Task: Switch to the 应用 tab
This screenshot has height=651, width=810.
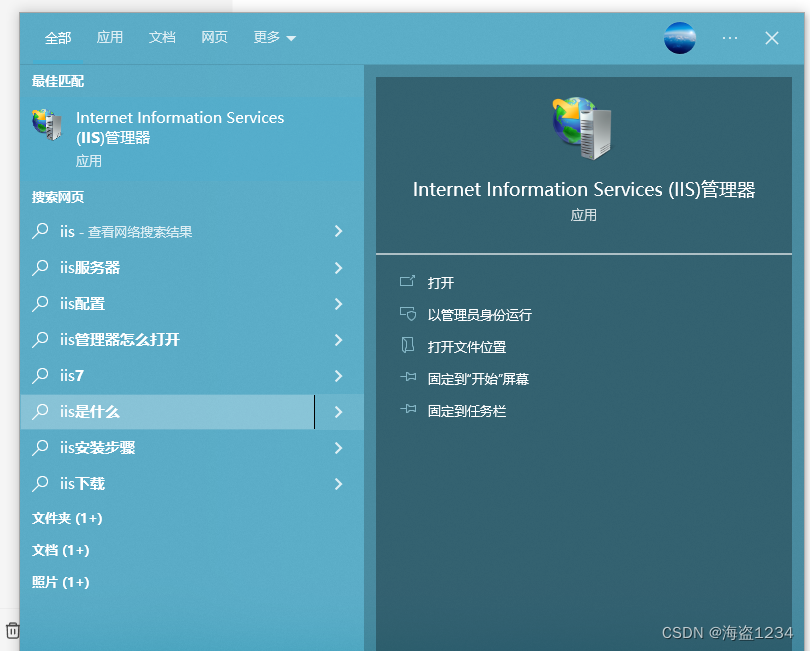Action: pos(110,37)
